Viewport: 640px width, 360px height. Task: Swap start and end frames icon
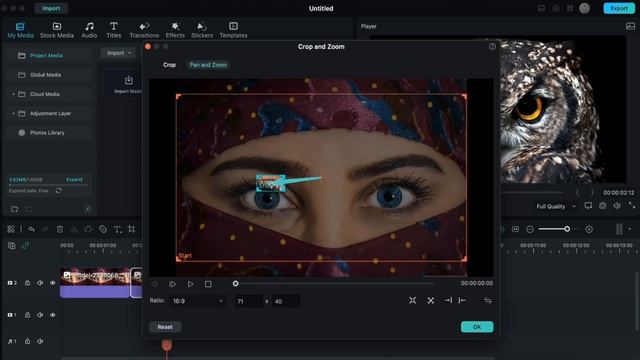click(x=488, y=300)
